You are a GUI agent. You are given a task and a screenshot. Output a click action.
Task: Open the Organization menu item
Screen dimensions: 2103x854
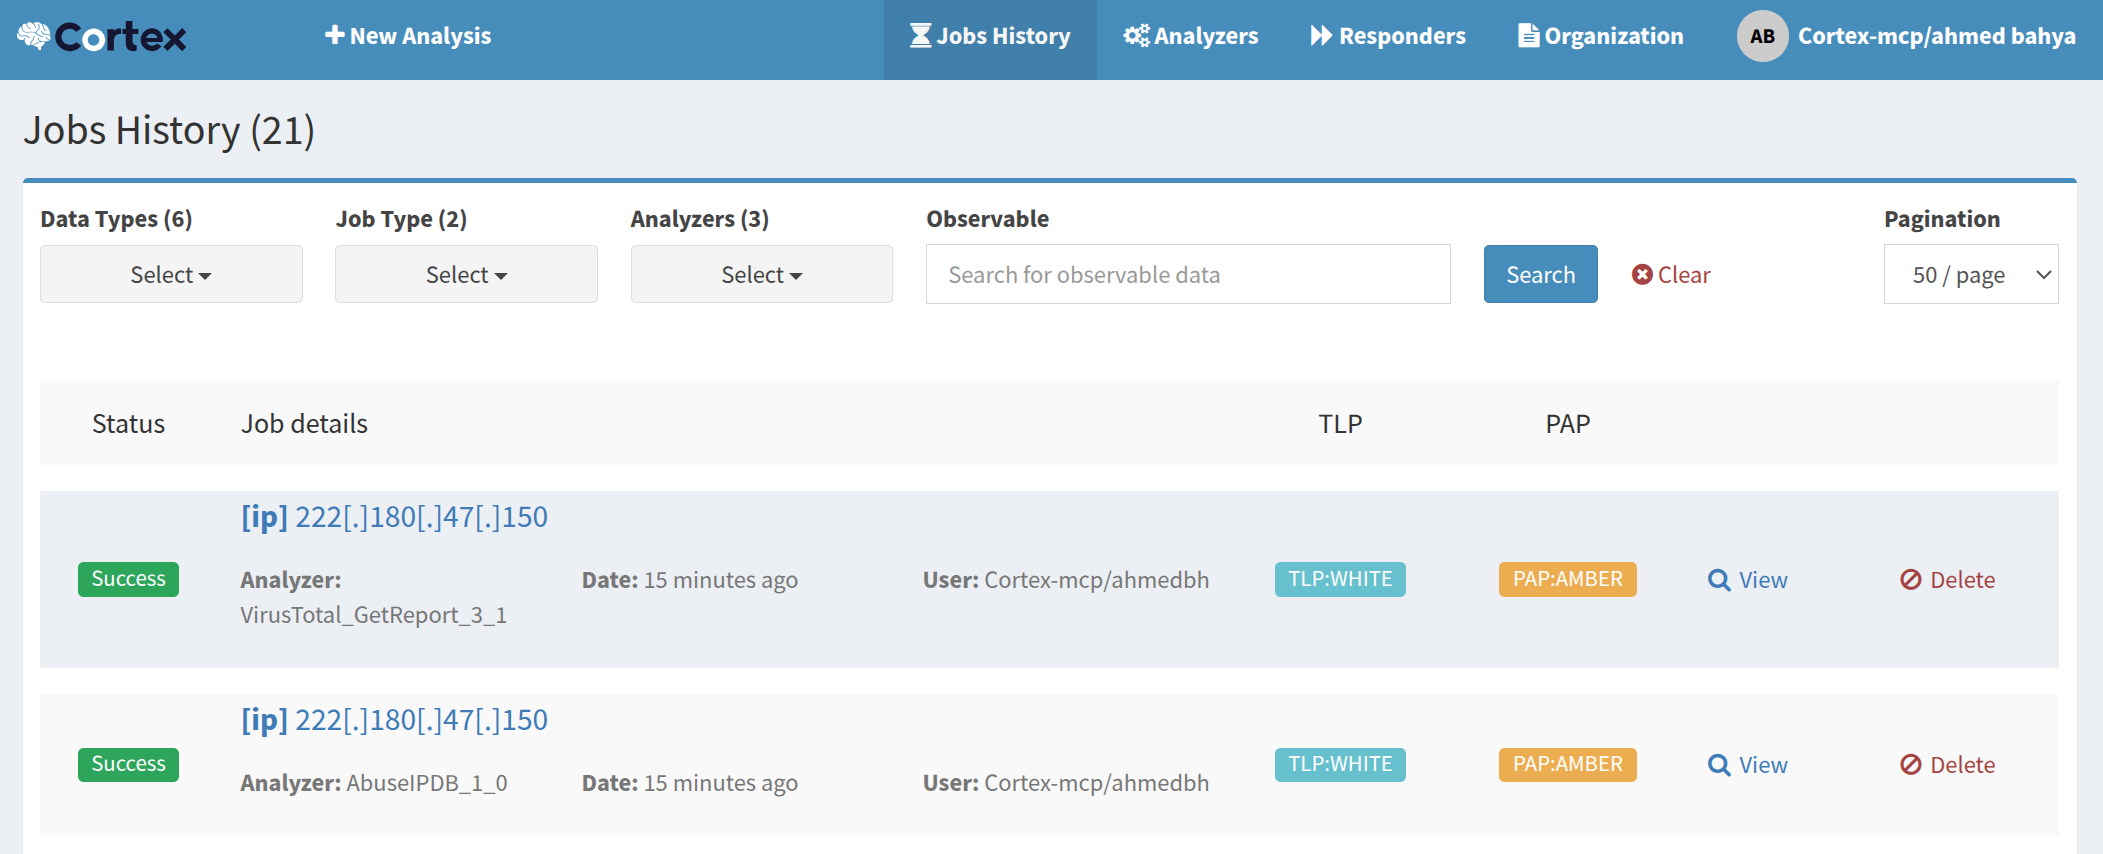[x=1600, y=37]
